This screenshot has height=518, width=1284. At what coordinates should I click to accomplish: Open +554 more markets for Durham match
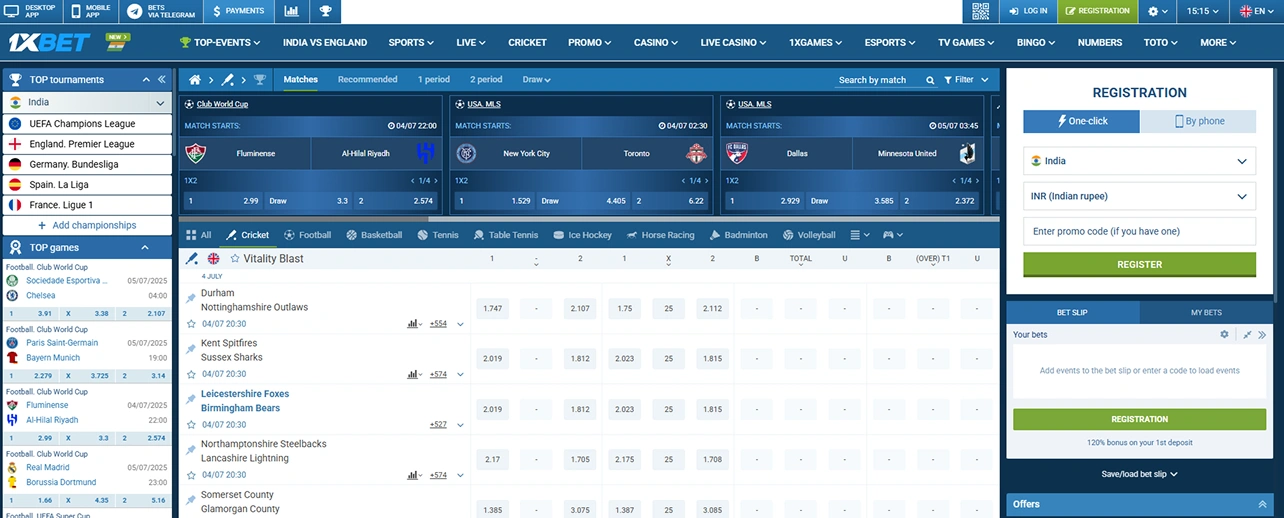coord(438,324)
